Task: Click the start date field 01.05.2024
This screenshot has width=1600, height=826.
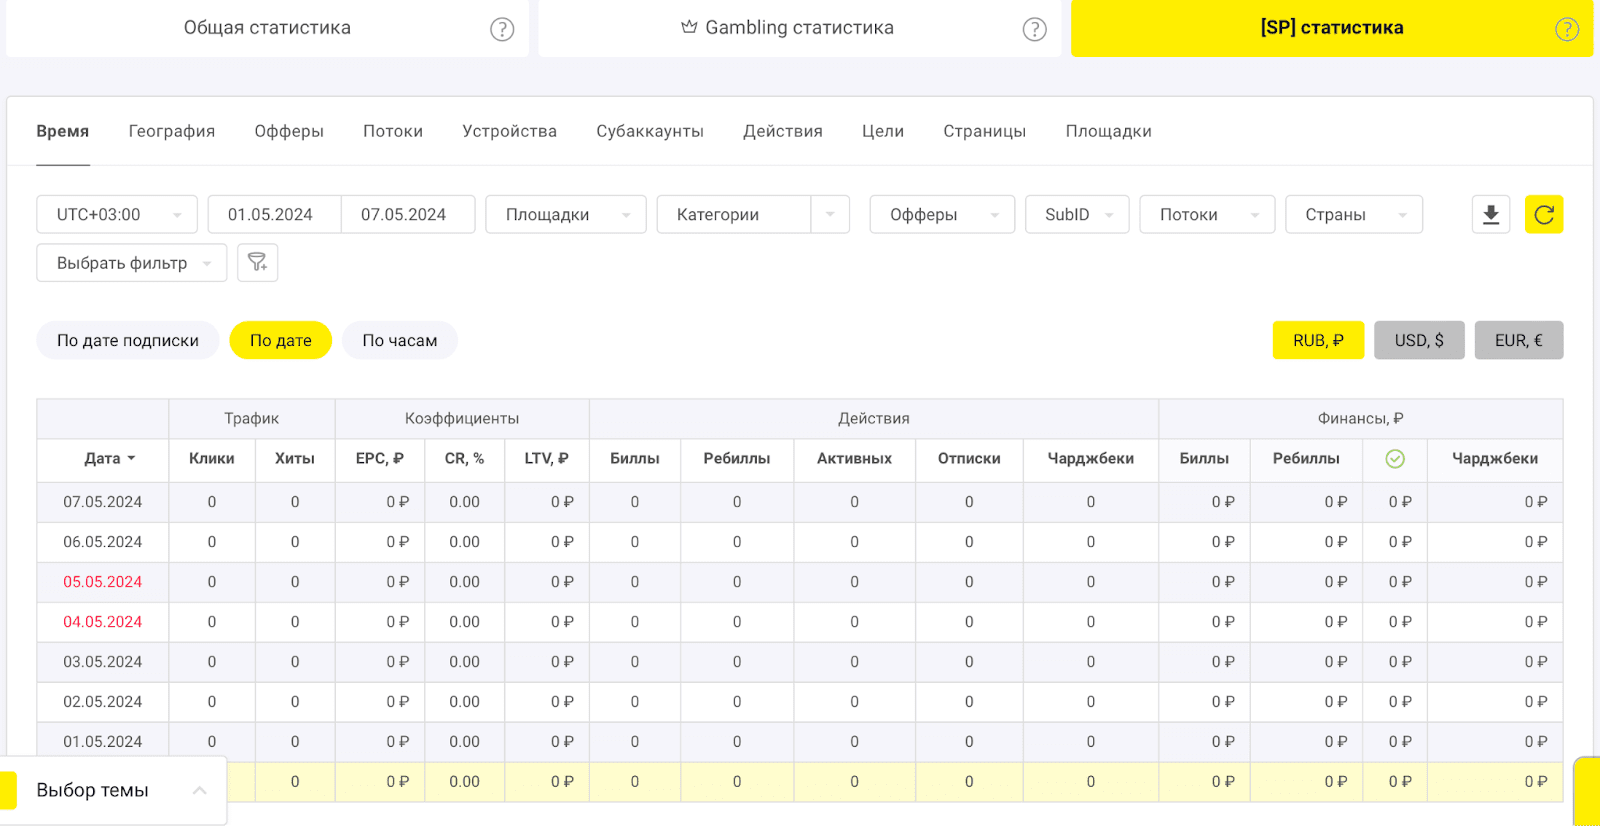Action: pos(270,215)
